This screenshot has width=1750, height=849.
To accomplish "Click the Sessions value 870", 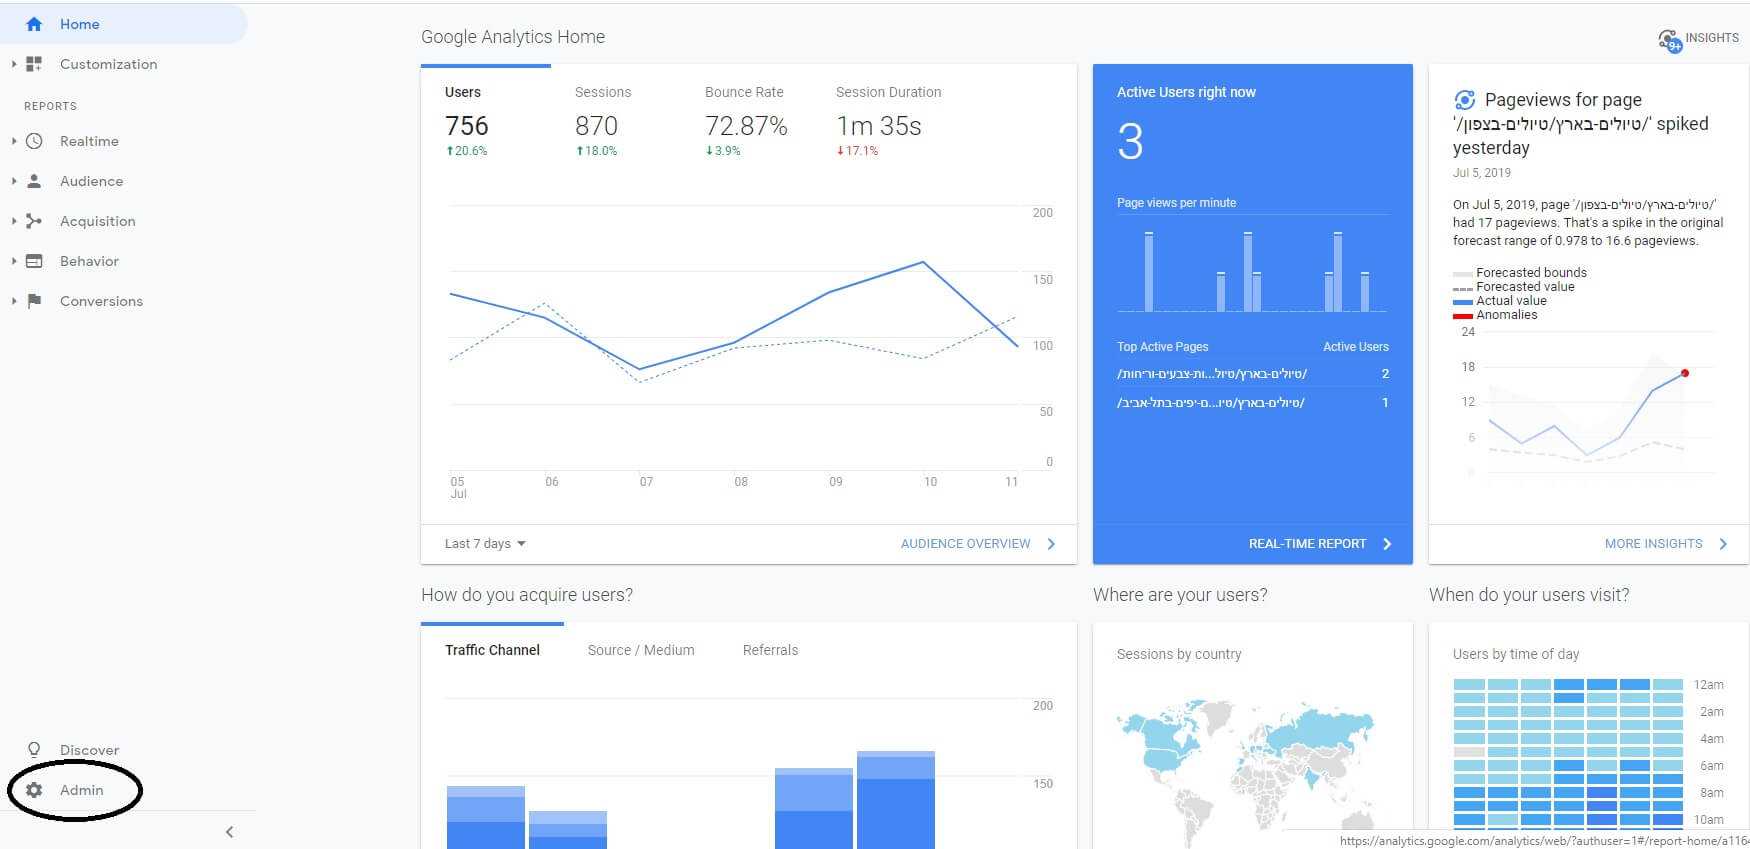I will 596,126.
